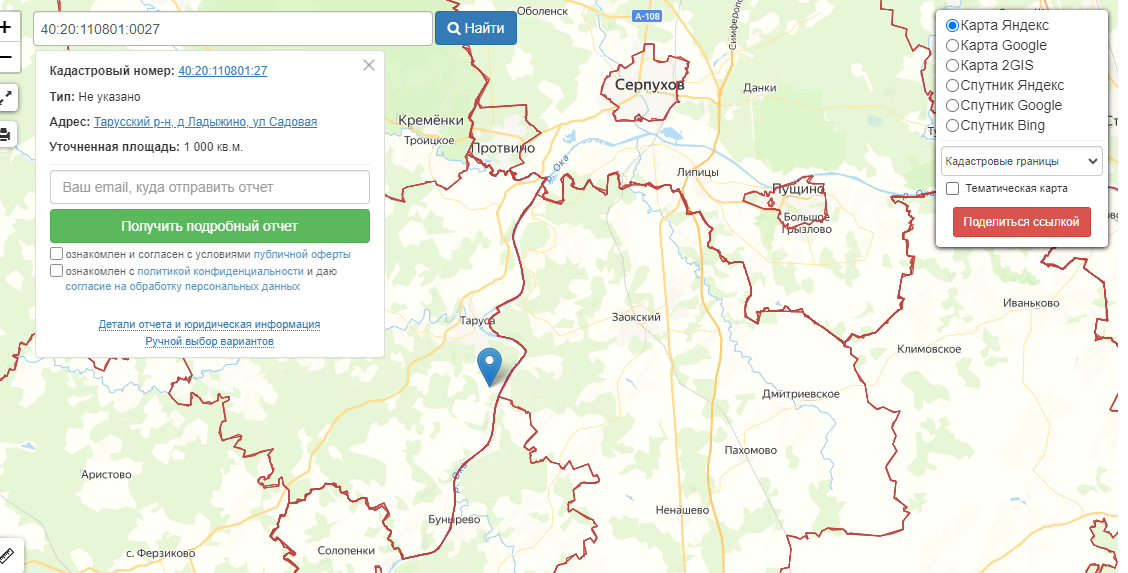Enable the Тематическая карта checkbox
1128x573 pixels.
tap(952, 188)
